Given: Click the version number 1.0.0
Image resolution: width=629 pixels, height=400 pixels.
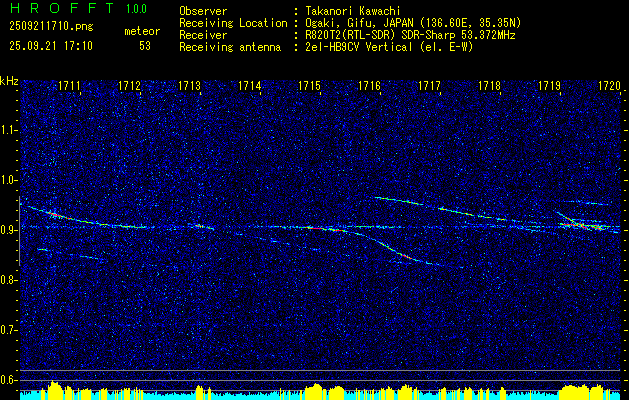Looking at the screenshot, I should [x=136, y=8].
